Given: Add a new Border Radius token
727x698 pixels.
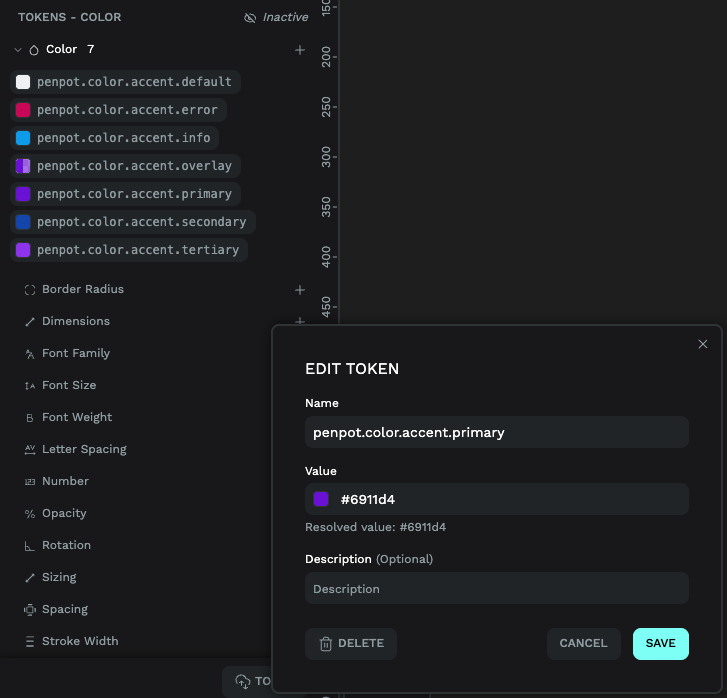Looking at the screenshot, I should 299,290.
